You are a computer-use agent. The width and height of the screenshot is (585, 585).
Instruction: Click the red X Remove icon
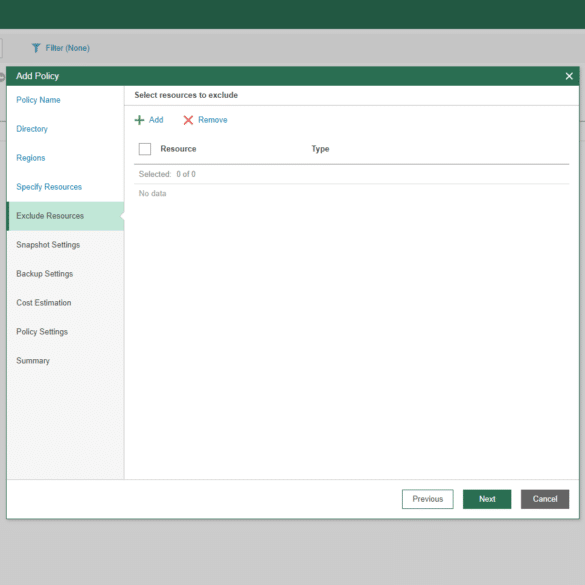pyautogui.click(x=188, y=120)
